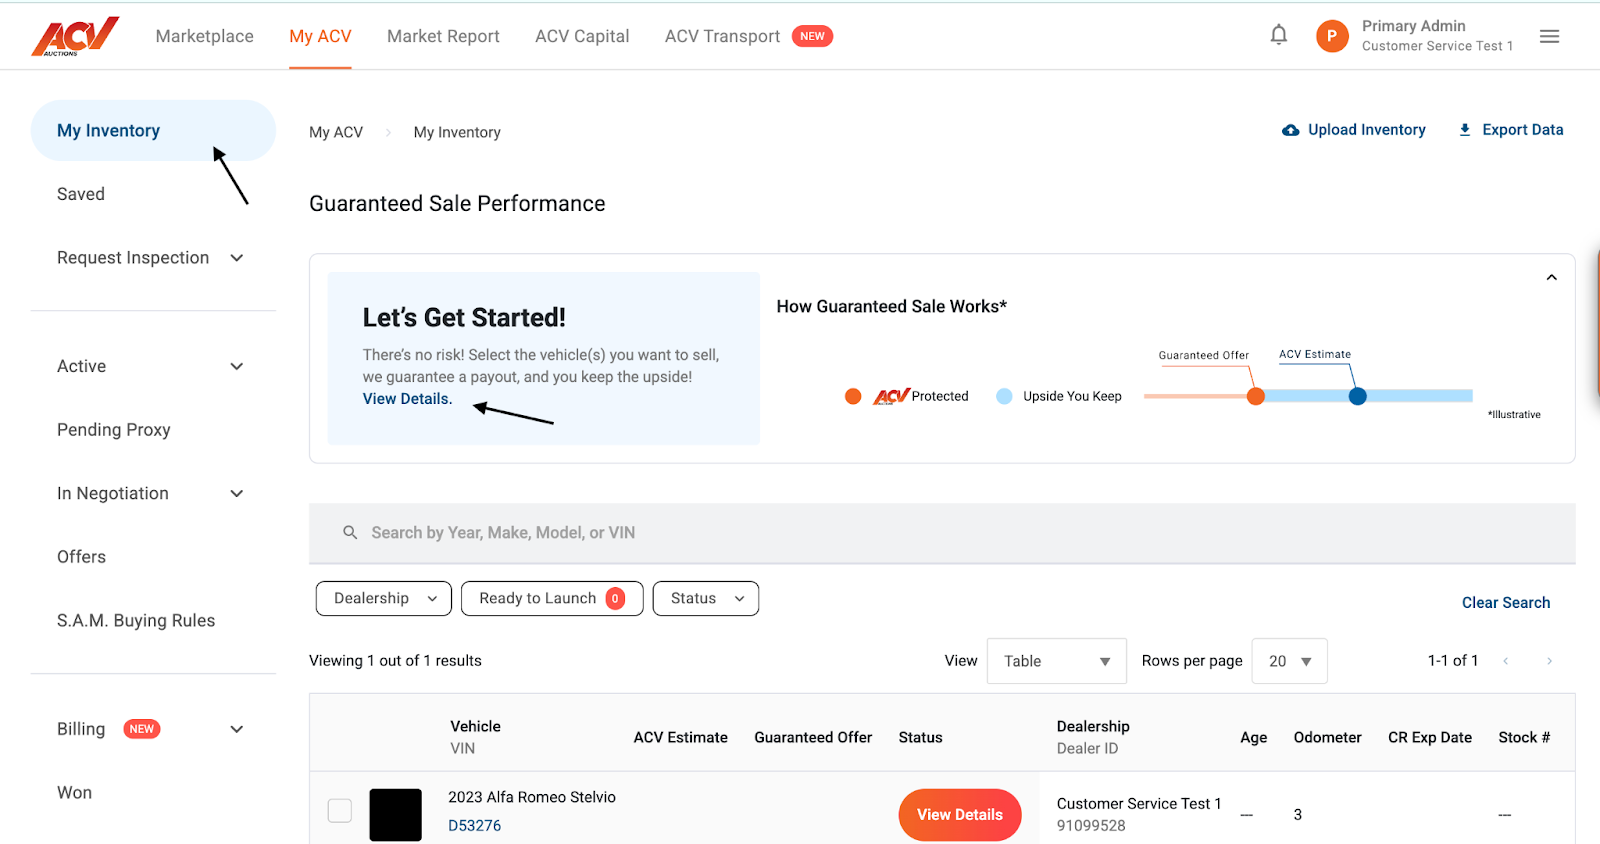Click the Export Data link
This screenshot has height=844, width=1600.
(x=1522, y=130)
